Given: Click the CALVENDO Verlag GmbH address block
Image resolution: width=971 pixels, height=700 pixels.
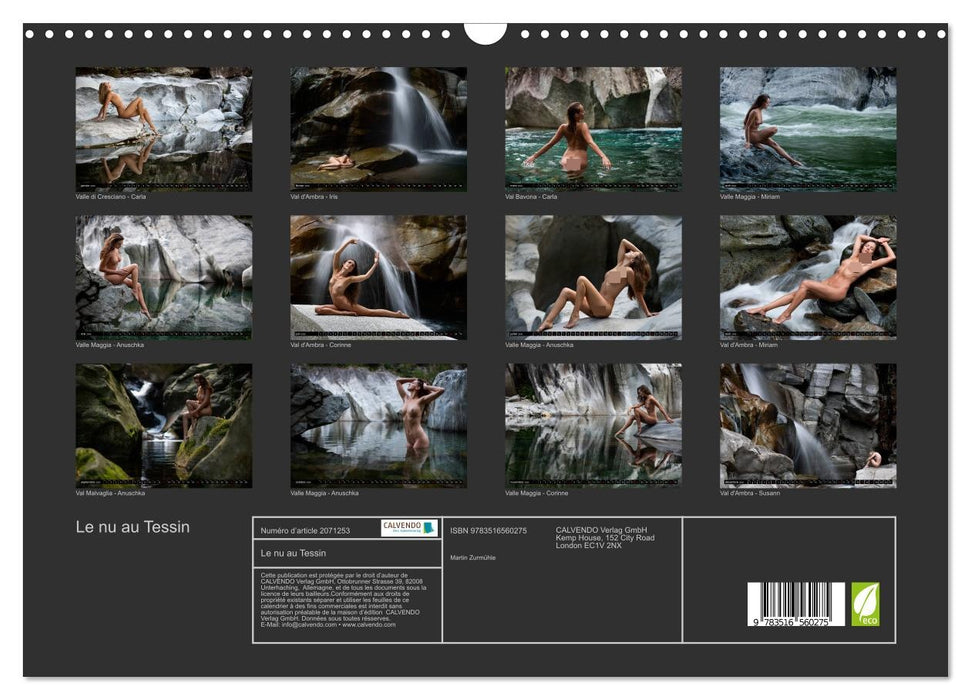Looking at the screenshot, I should (604, 537).
